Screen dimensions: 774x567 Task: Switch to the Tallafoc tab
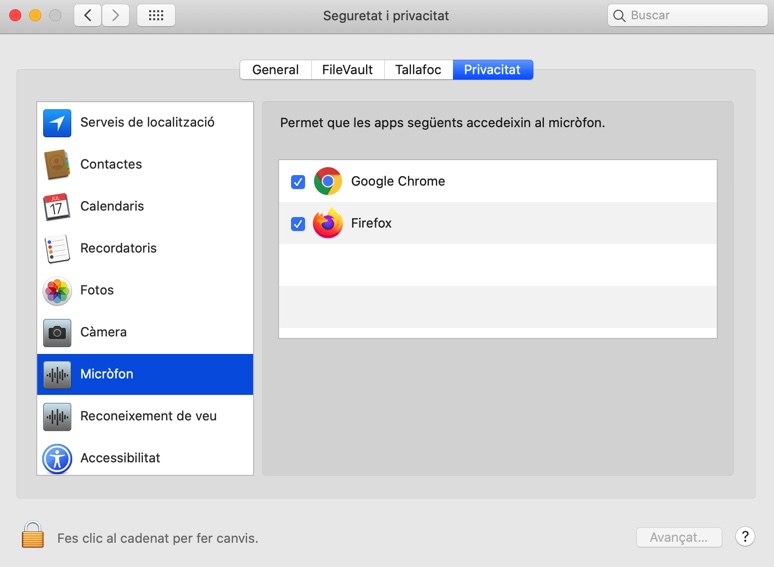click(418, 70)
